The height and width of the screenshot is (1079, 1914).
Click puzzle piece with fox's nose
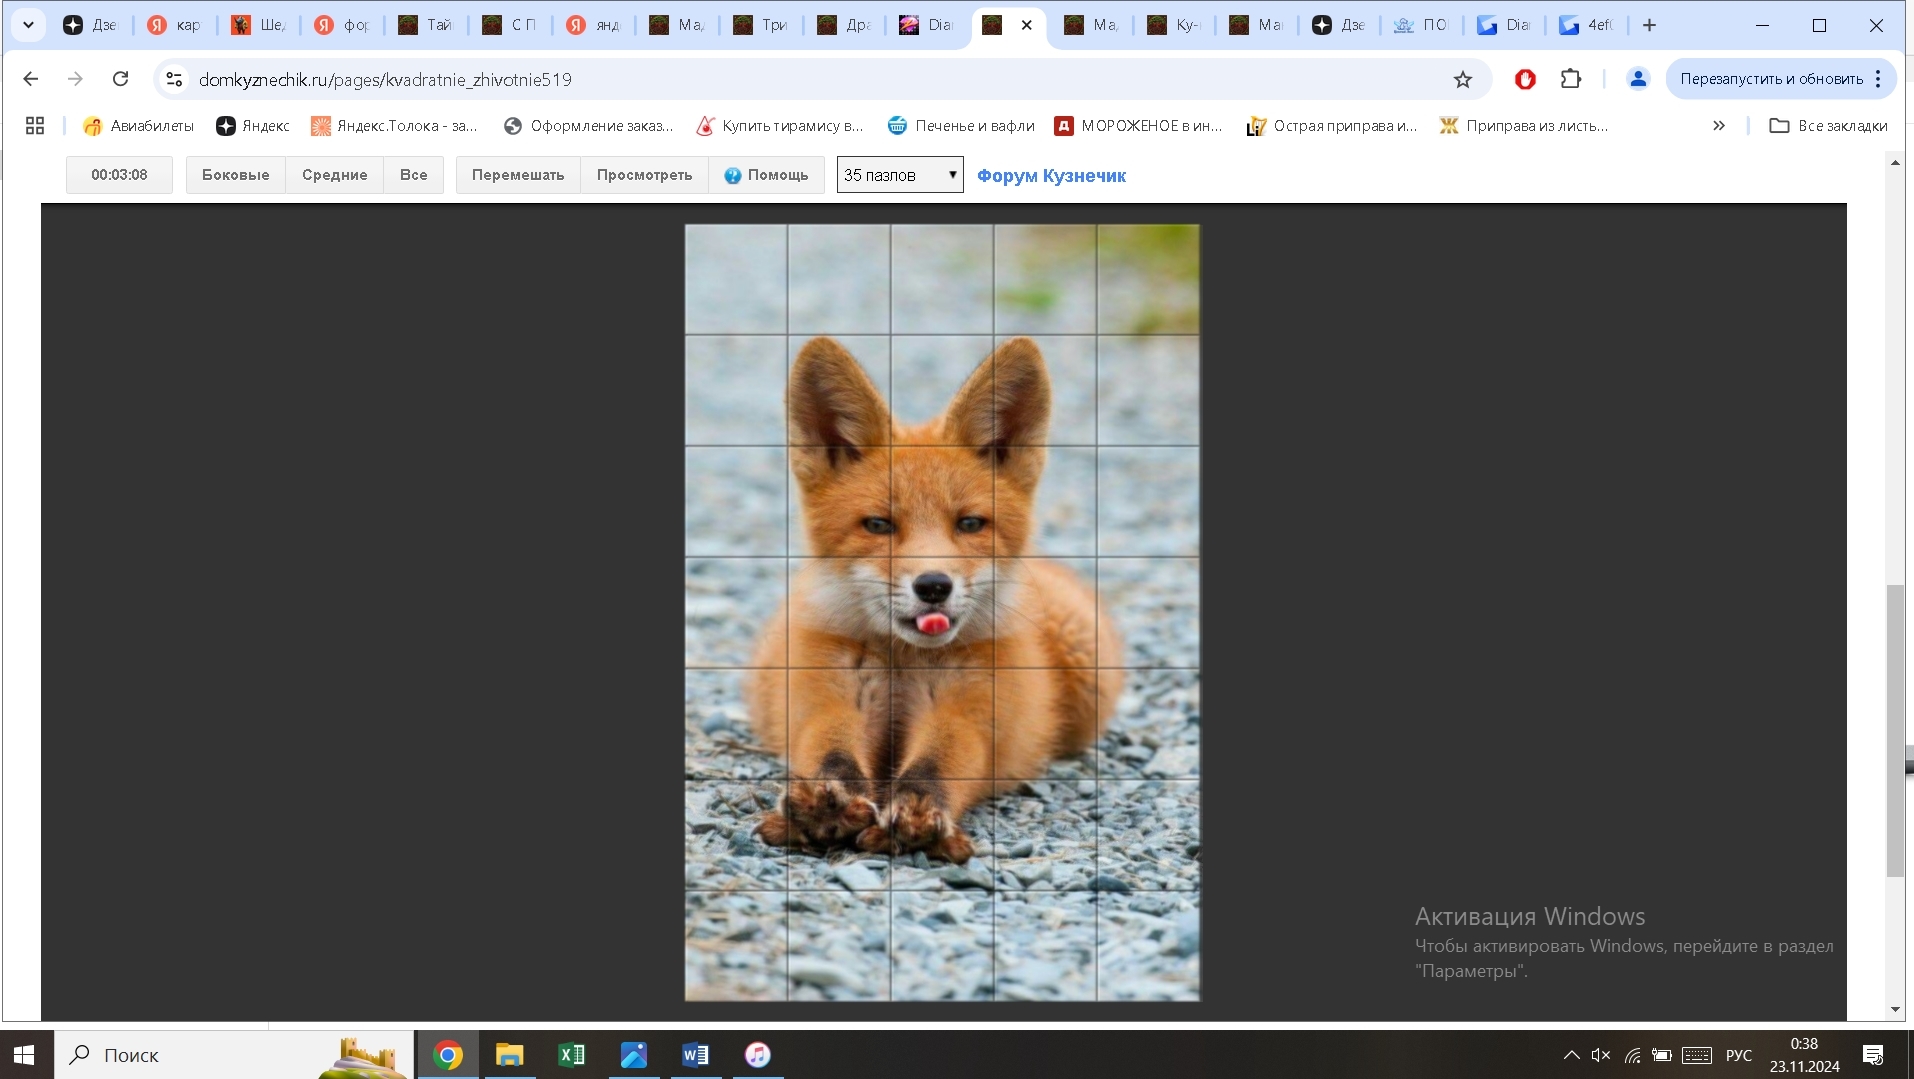942,612
